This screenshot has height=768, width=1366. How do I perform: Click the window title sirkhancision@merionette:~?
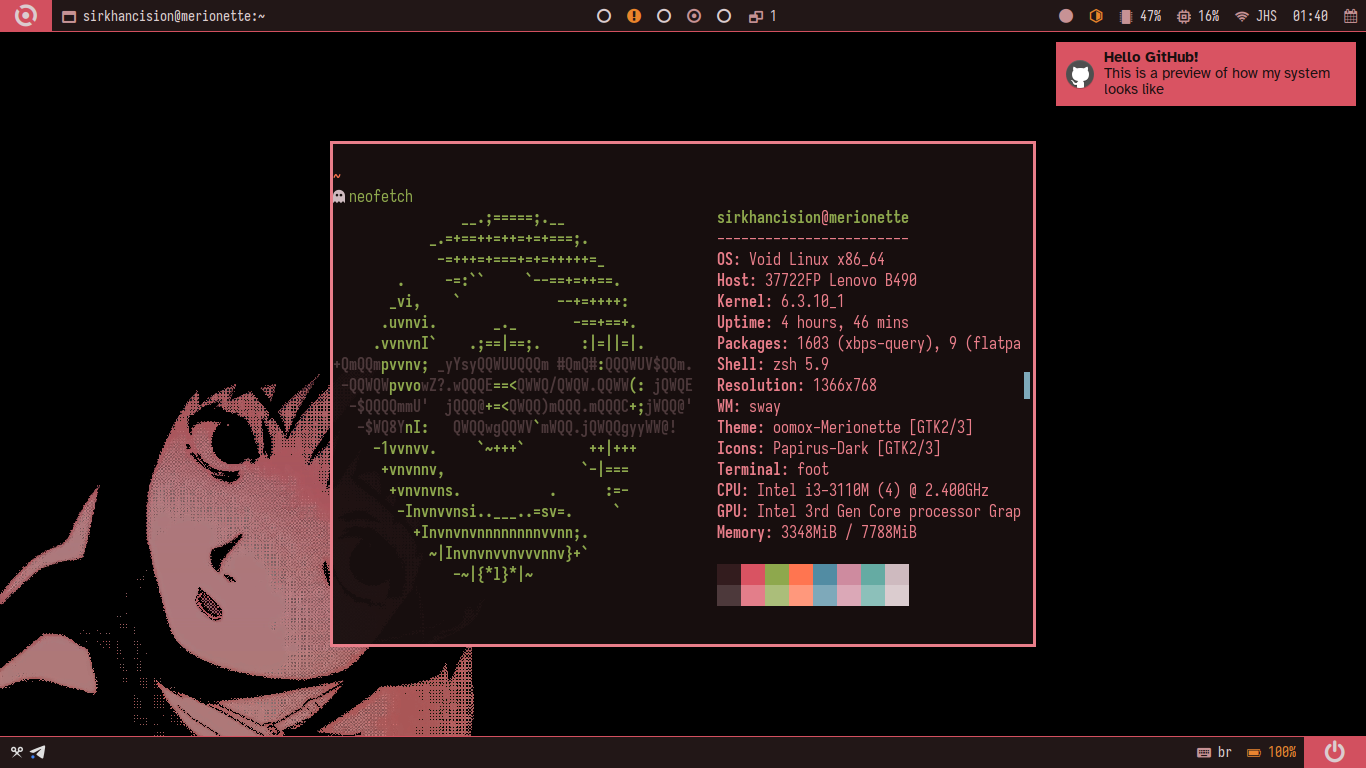point(174,16)
